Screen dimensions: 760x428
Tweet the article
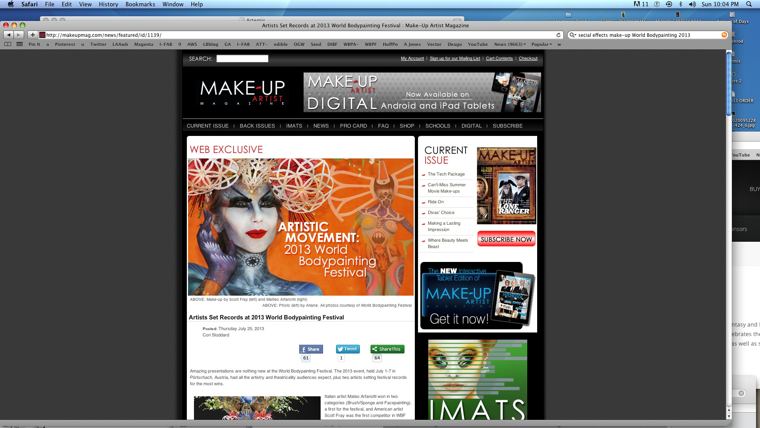click(348, 349)
